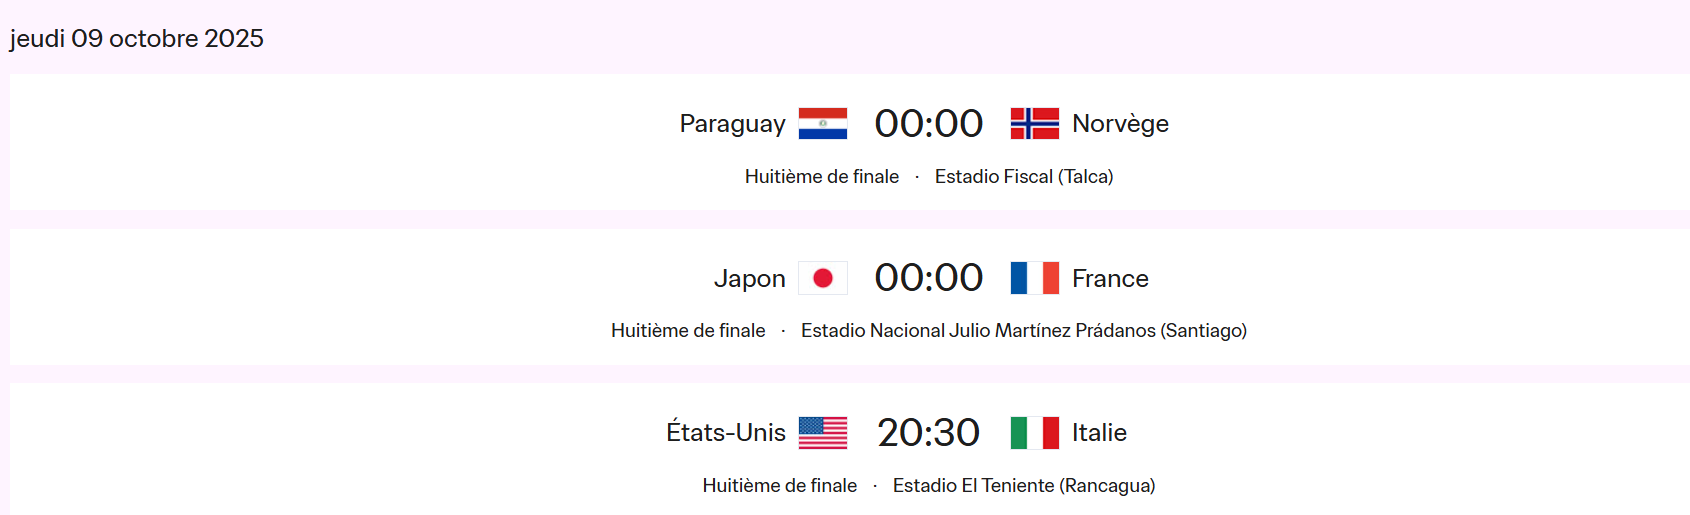Open the Norvège team name link
Viewport: 1690px width, 515px height.
(x=1120, y=124)
